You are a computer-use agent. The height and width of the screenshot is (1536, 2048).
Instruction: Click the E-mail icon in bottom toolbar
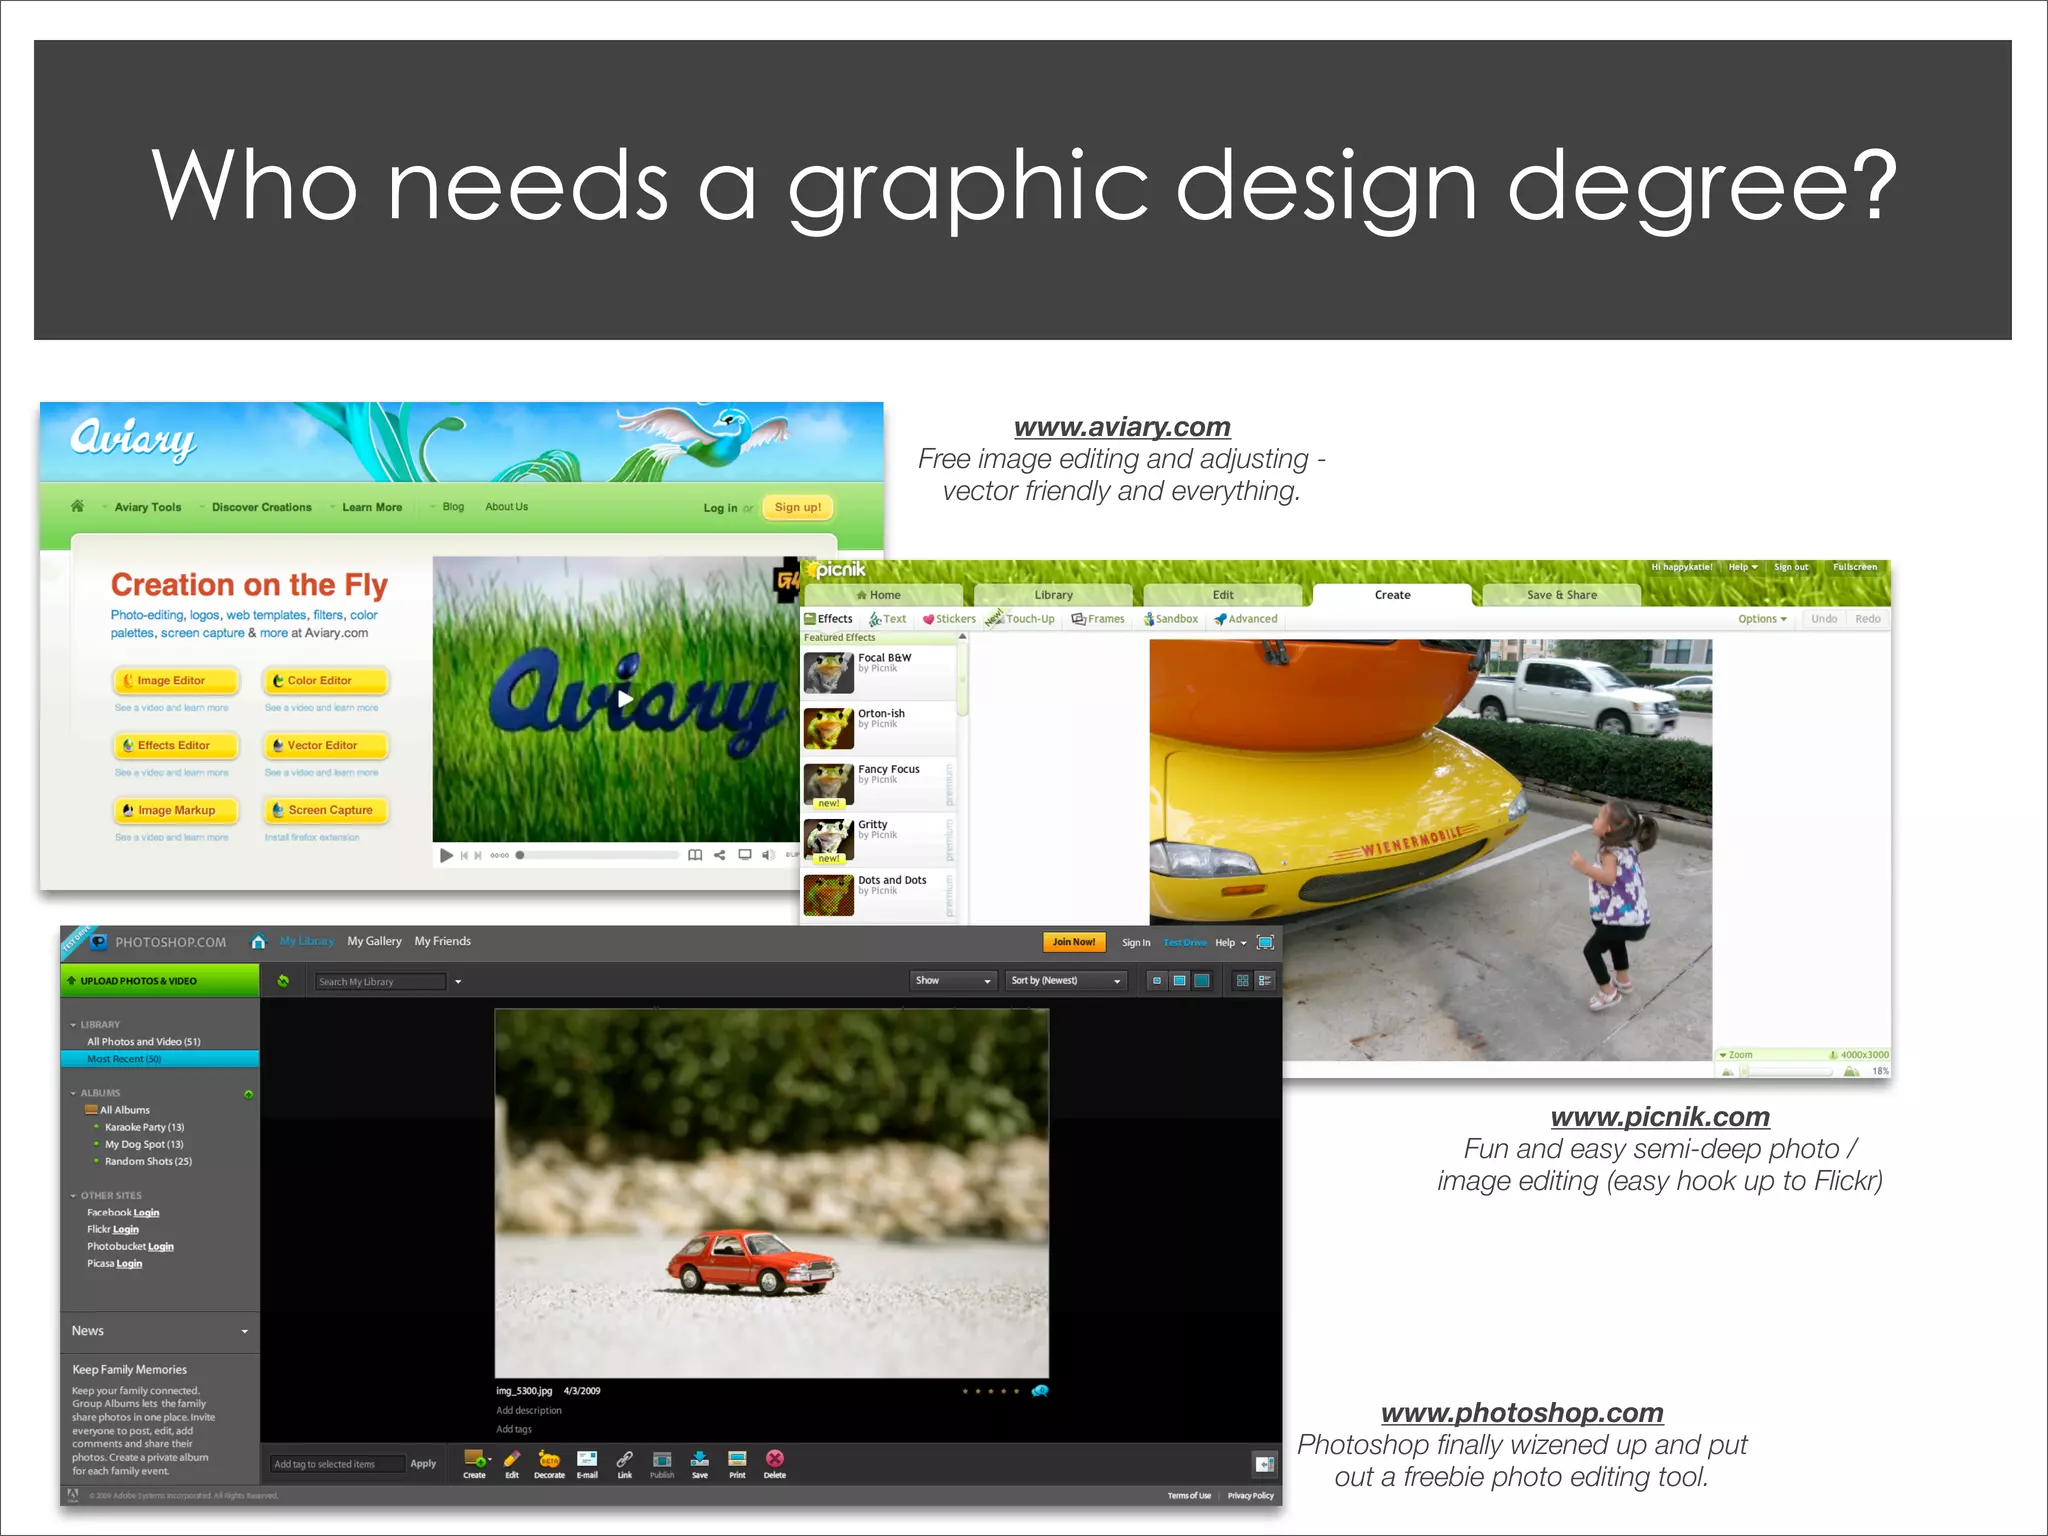587,1460
